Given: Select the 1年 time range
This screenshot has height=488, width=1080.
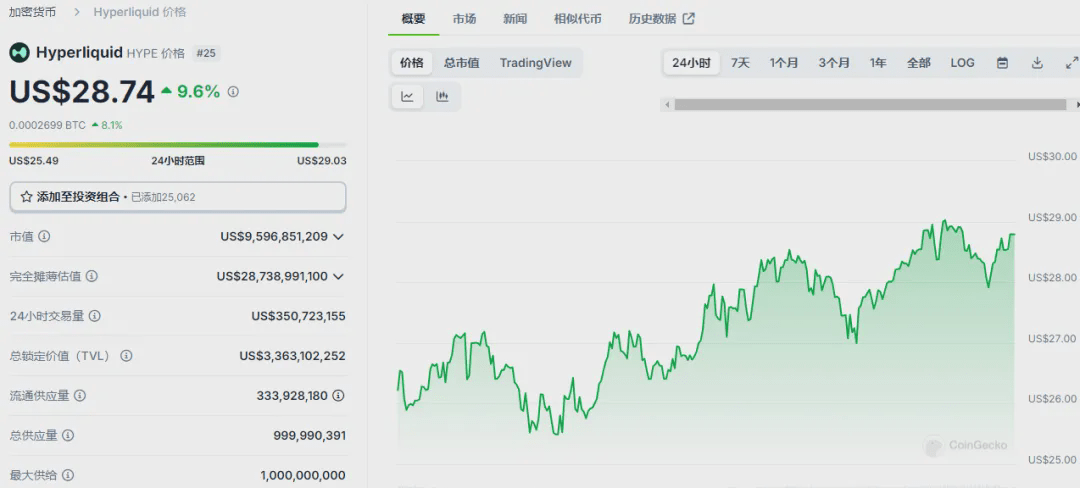Looking at the screenshot, I should (x=878, y=63).
